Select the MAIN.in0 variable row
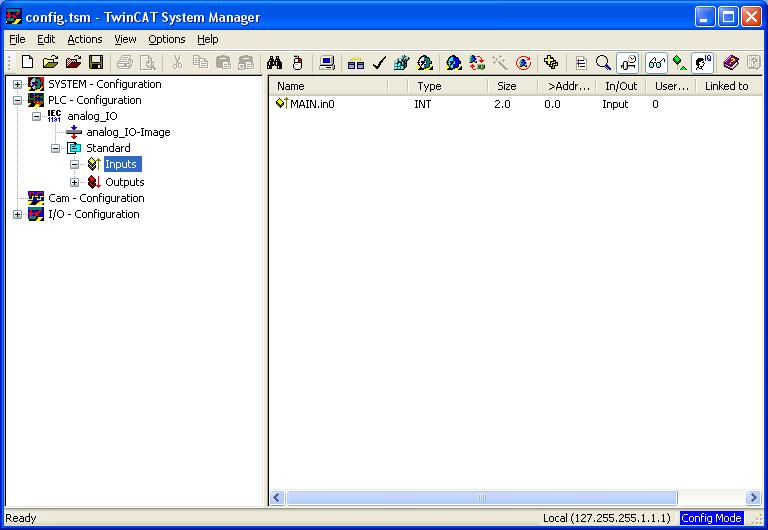The width and height of the screenshot is (768, 530). (516, 104)
